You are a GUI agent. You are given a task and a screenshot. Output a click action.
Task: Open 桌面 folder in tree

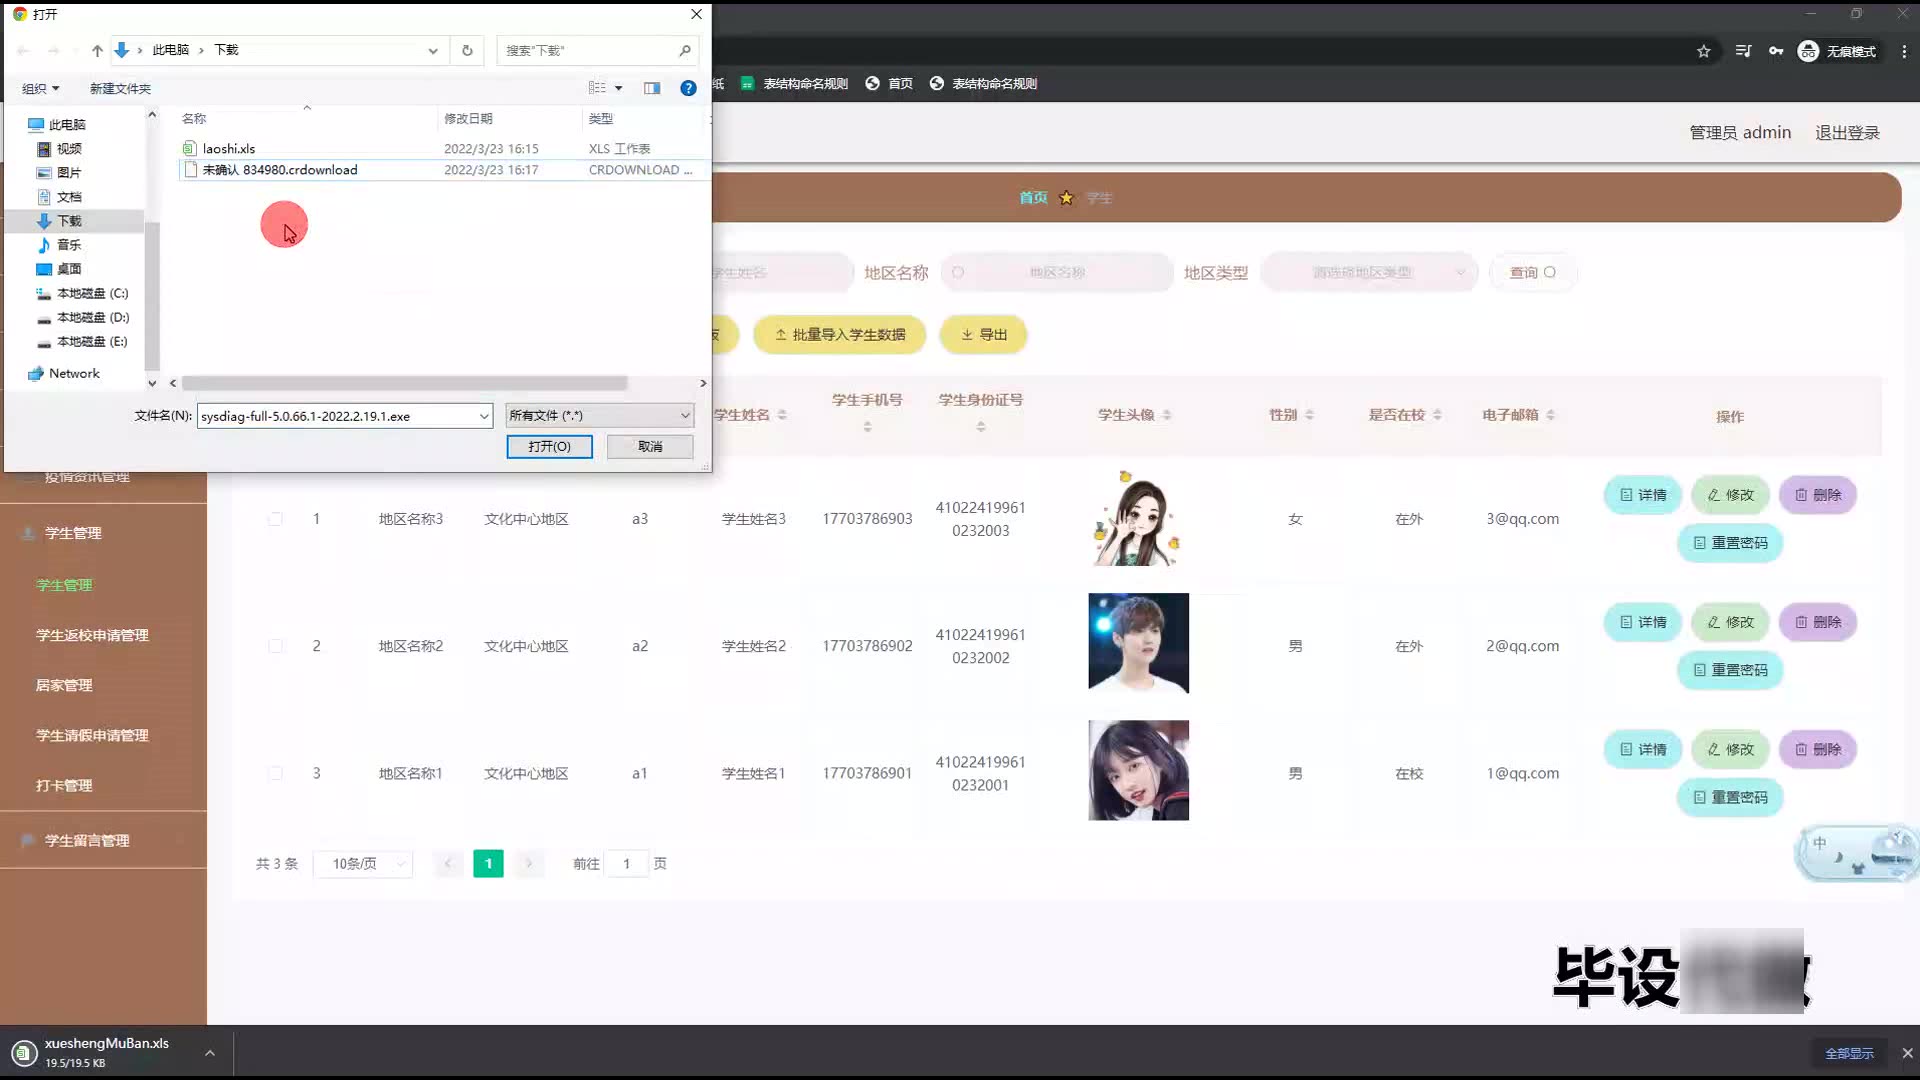[x=69, y=269]
